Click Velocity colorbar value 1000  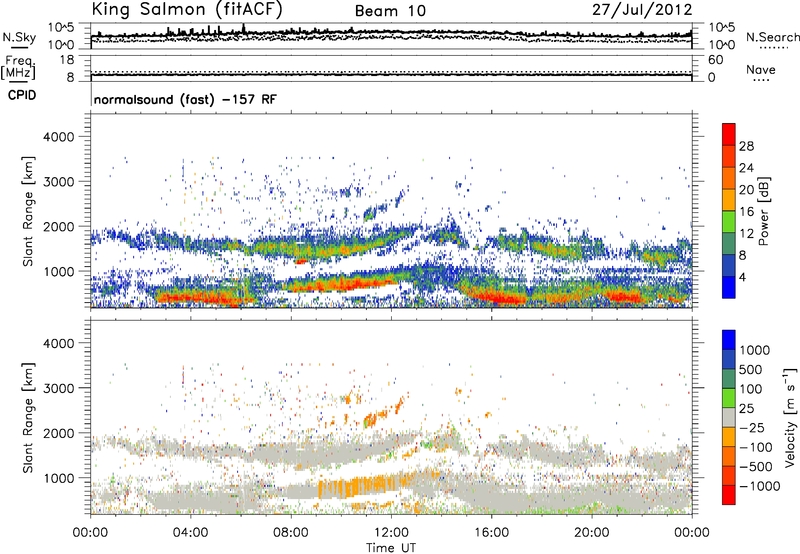[755, 350]
